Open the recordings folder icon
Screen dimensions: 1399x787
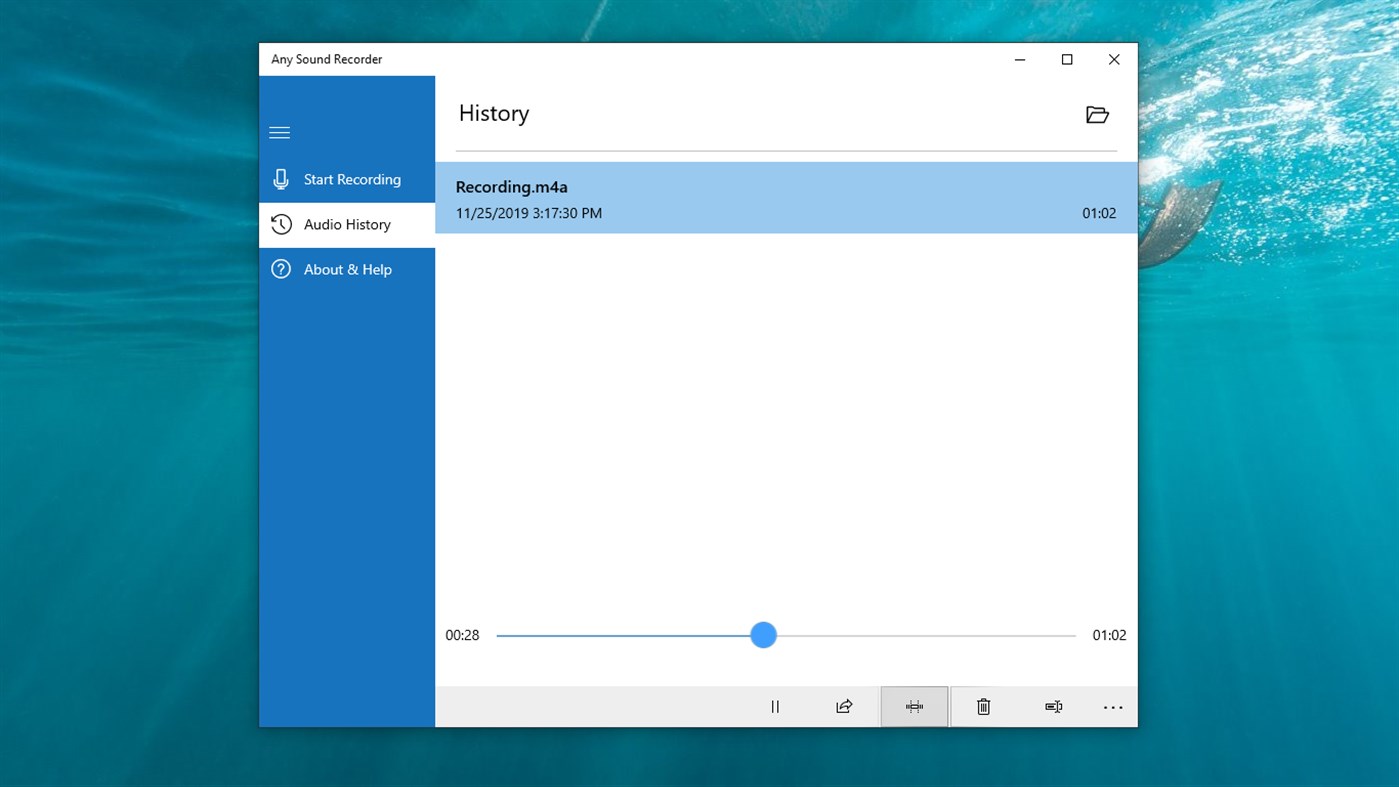tap(1097, 114)
